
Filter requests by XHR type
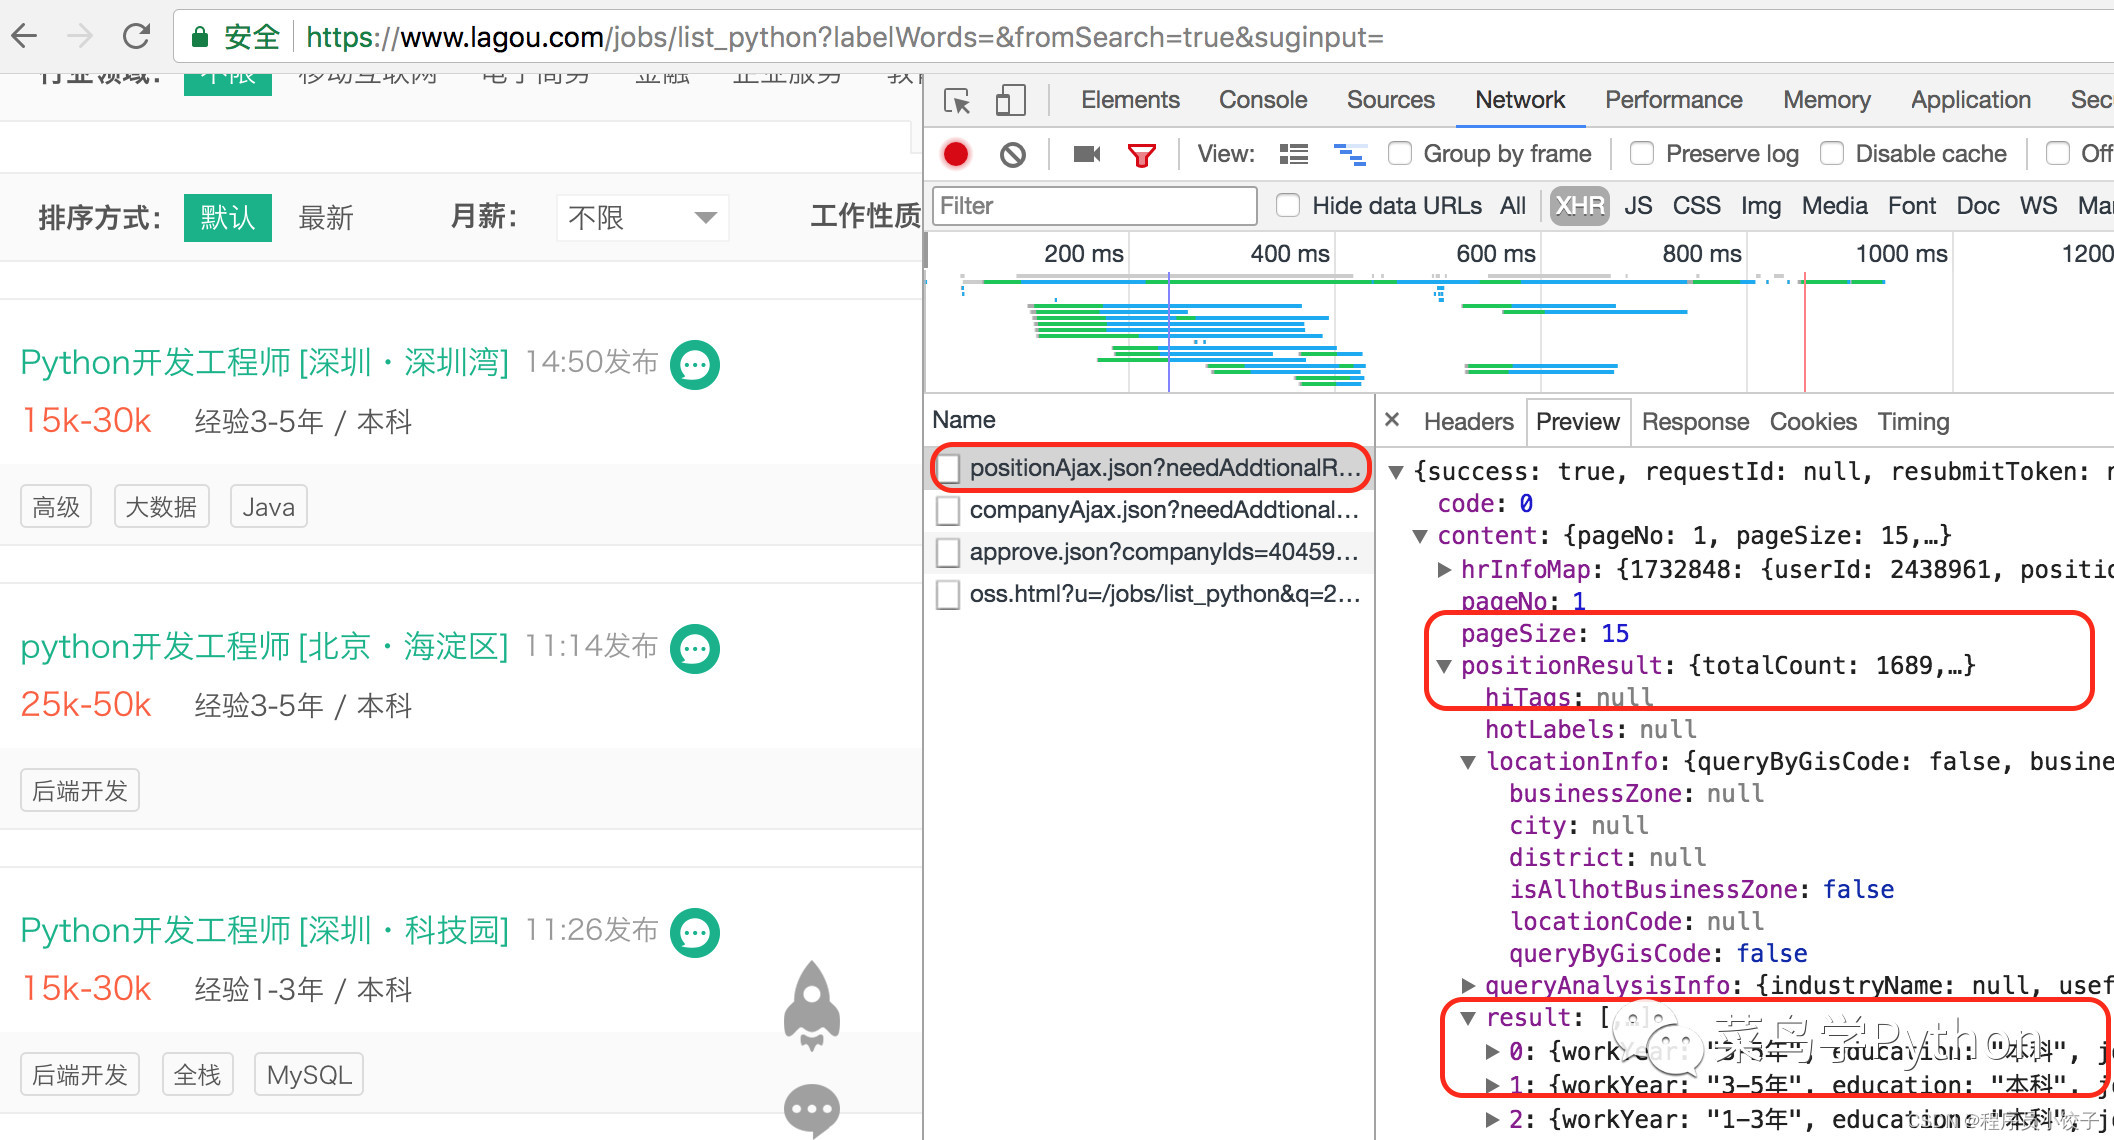point(1579,206)
